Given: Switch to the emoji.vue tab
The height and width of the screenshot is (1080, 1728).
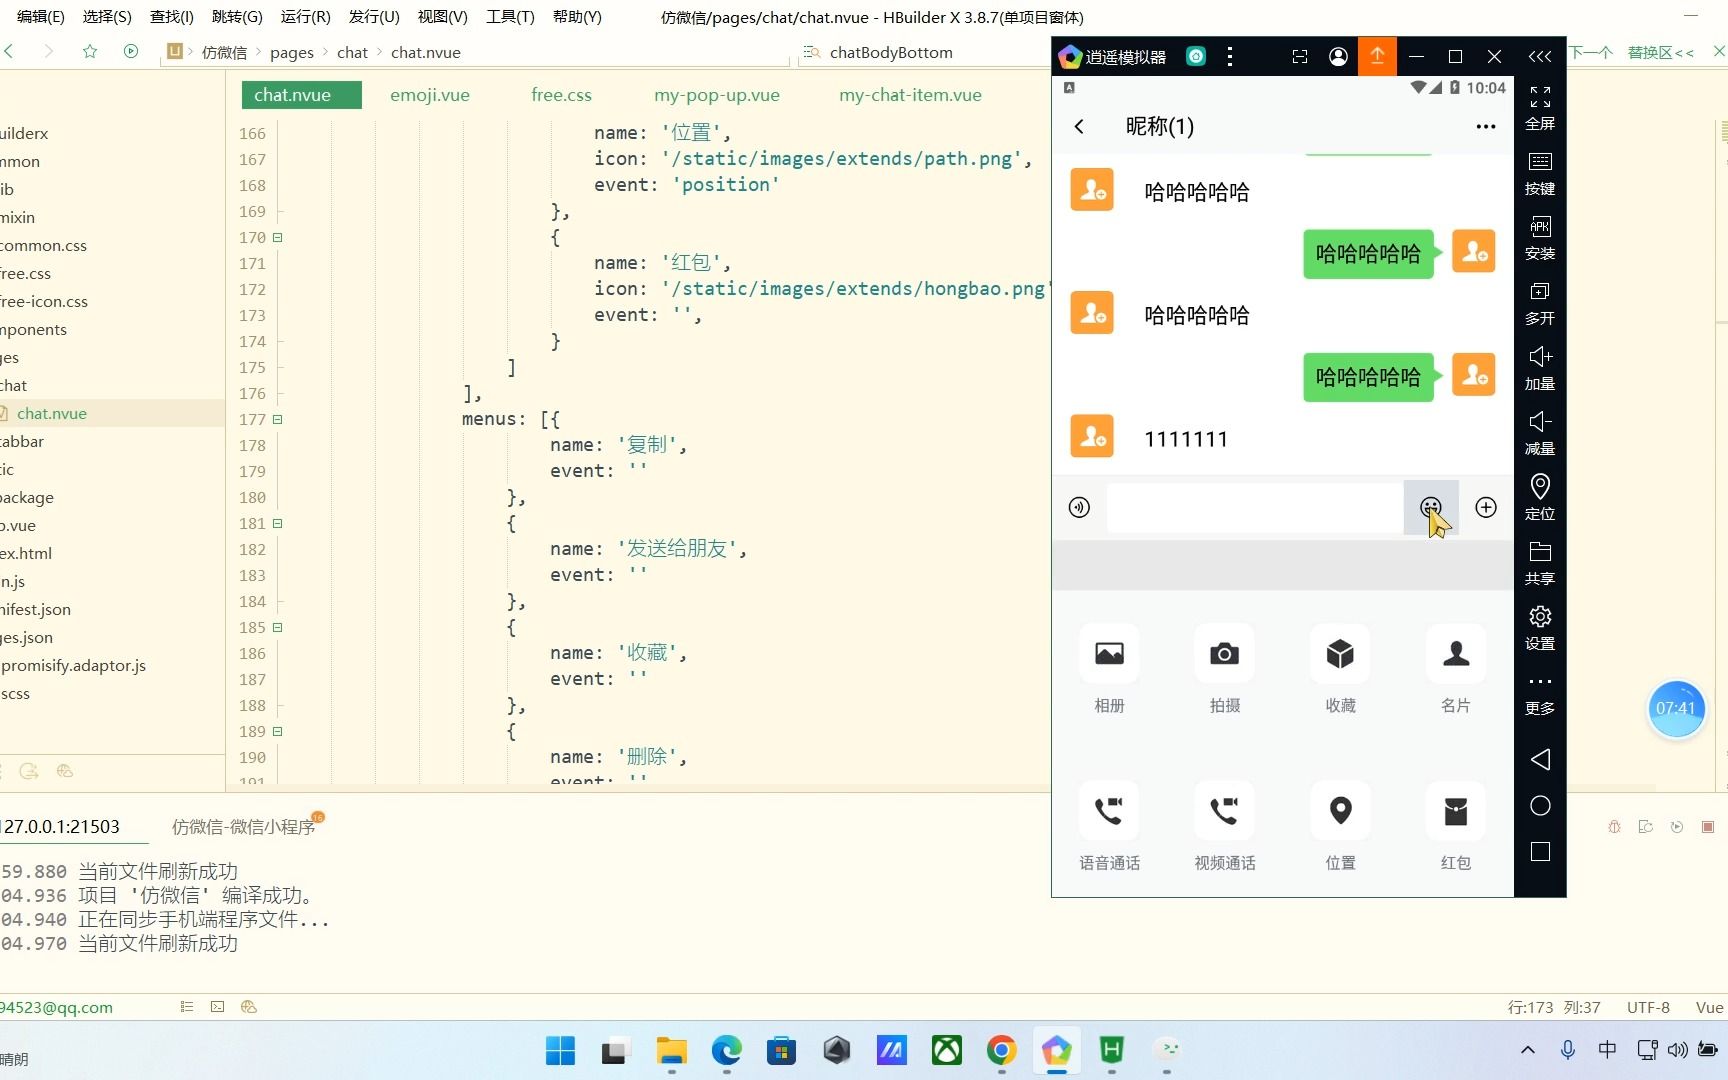Looking at the screenshot, I should 430,95.
